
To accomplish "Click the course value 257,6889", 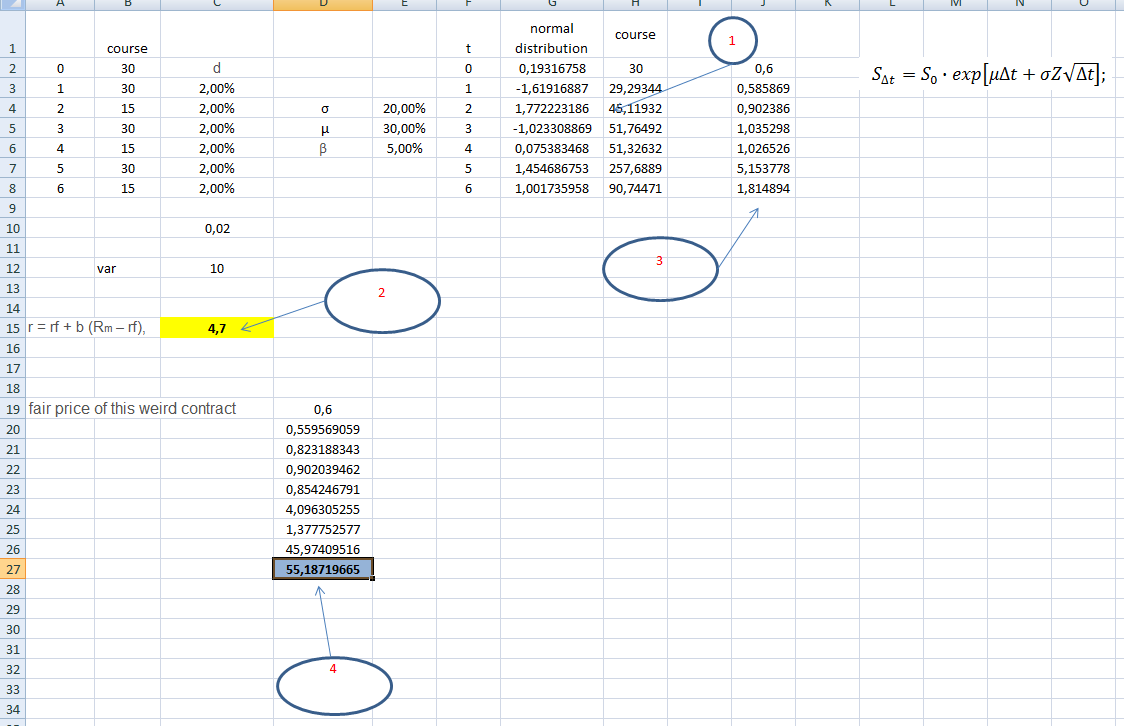I will click(635, 168).
